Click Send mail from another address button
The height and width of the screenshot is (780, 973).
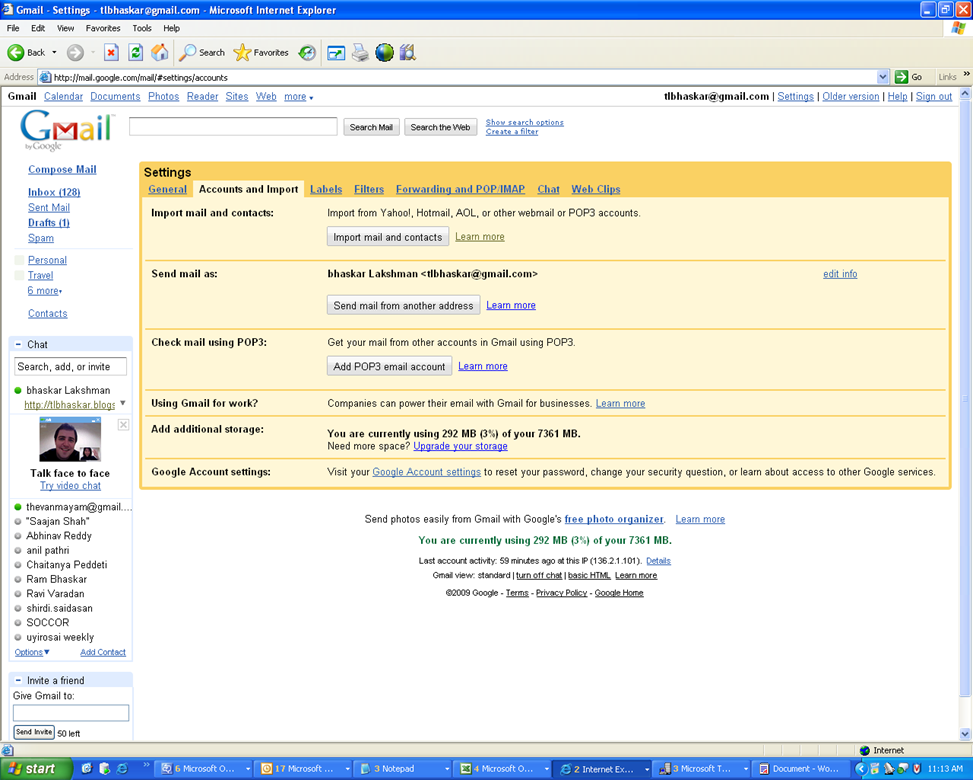[x=403, y=305]
